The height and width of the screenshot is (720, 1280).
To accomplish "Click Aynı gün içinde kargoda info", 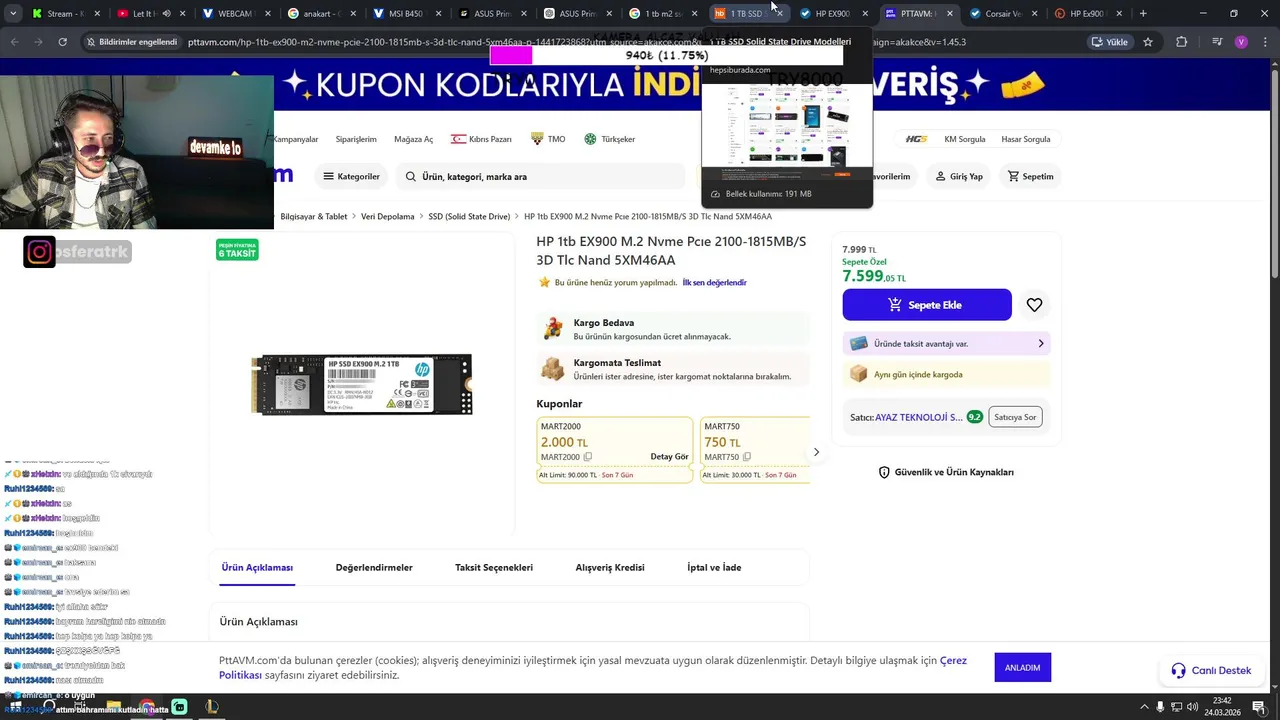I will (x=946, y=374).
